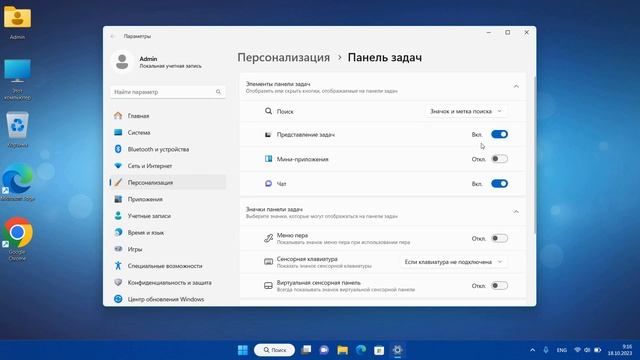Screen dimensions: 640x360
Task: Open Microsoft Store from the taskbar
Action: pyautogui.click(x=379, y=350)
